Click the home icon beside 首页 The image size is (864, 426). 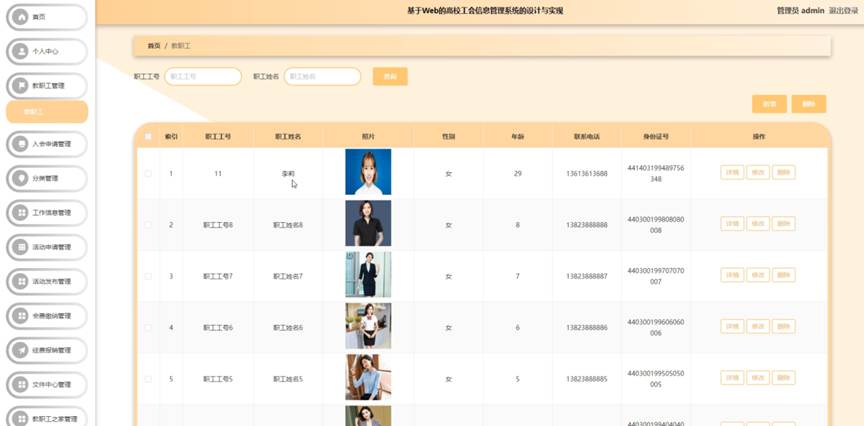(20, 17)
